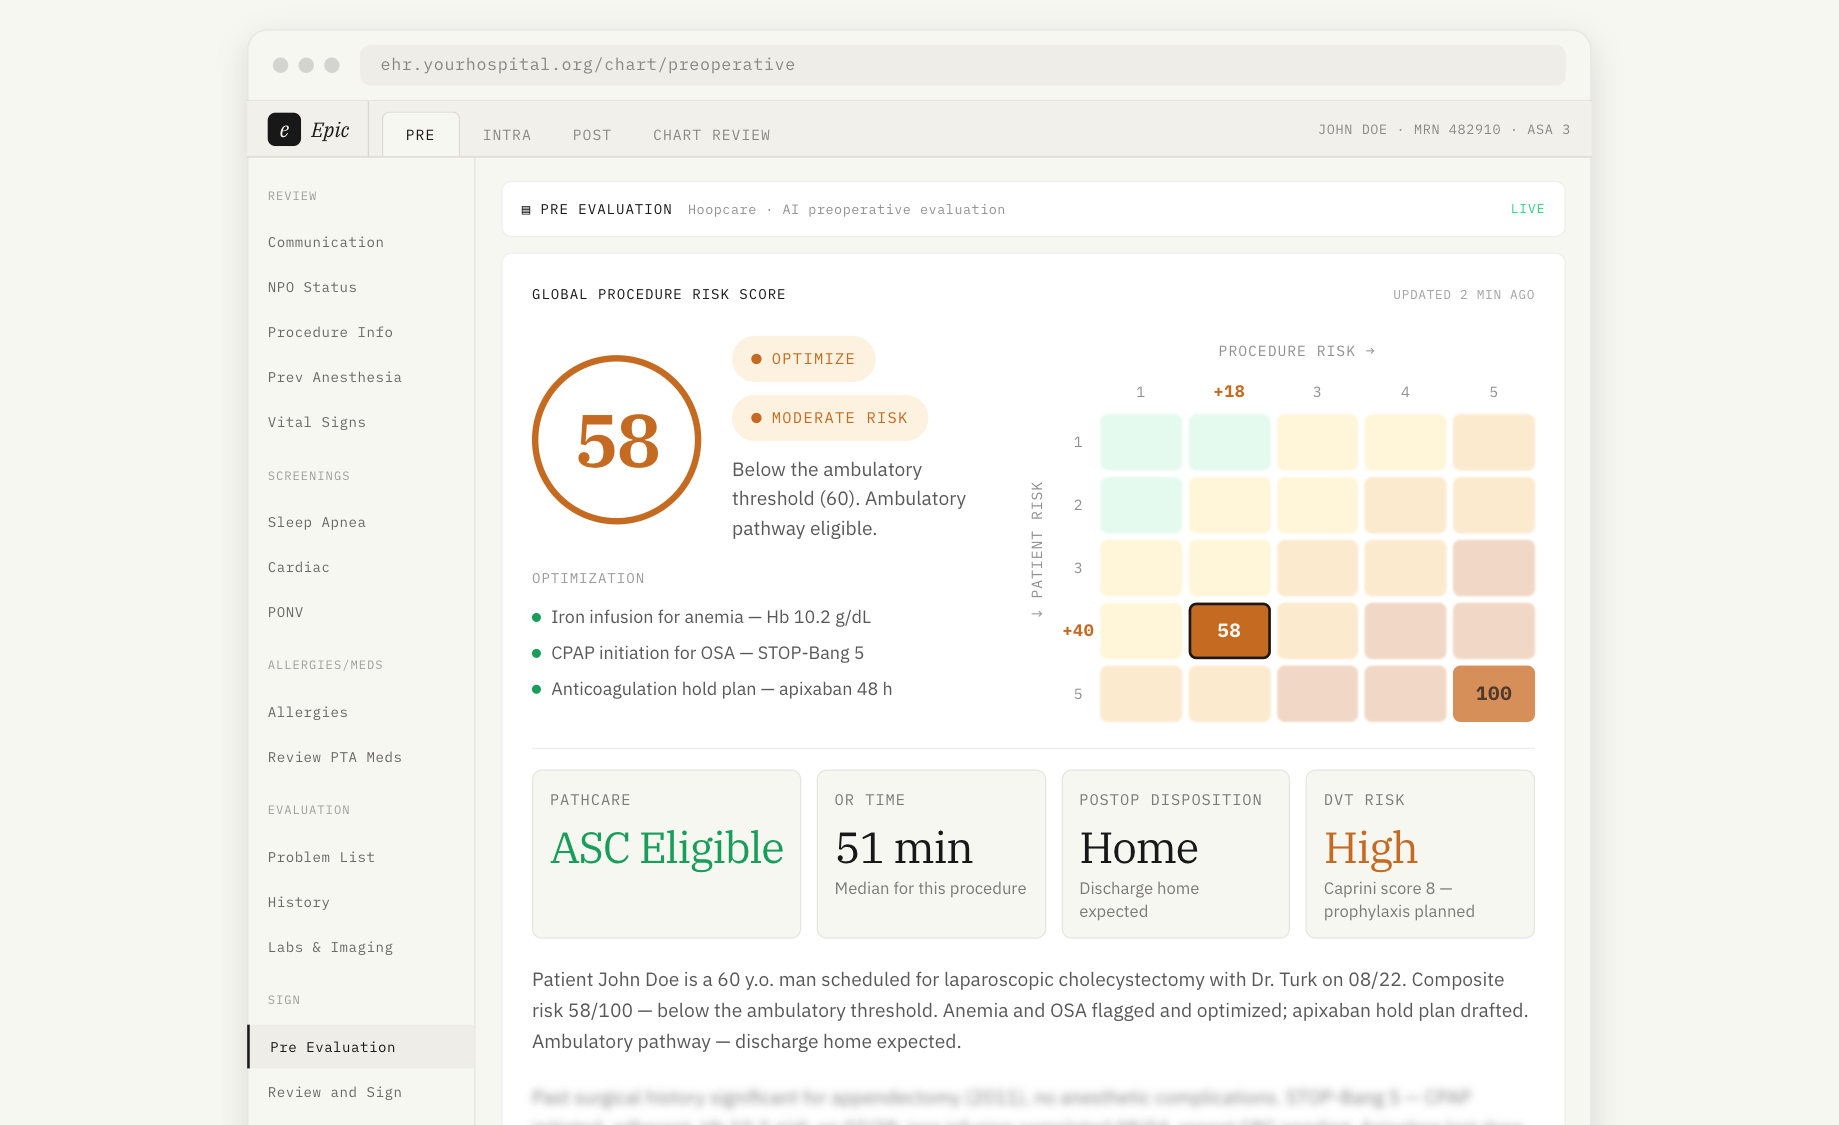1839x1125 pixels.
Task: Select History in the sidebar
Action: 299,902
